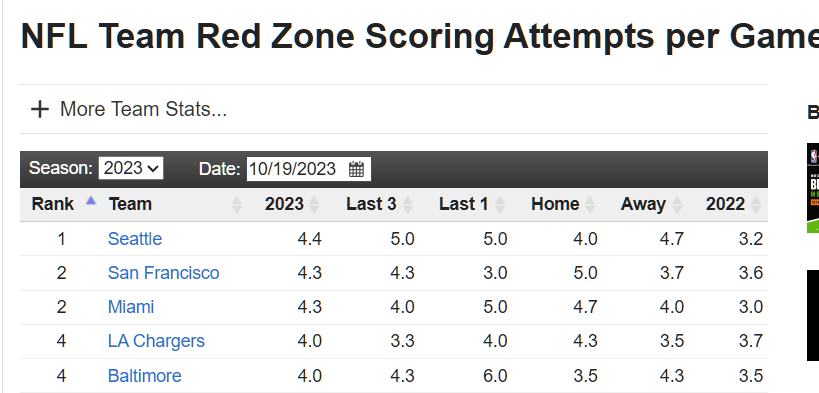Click the NBA betting ad thumbnail

(813, 188)
